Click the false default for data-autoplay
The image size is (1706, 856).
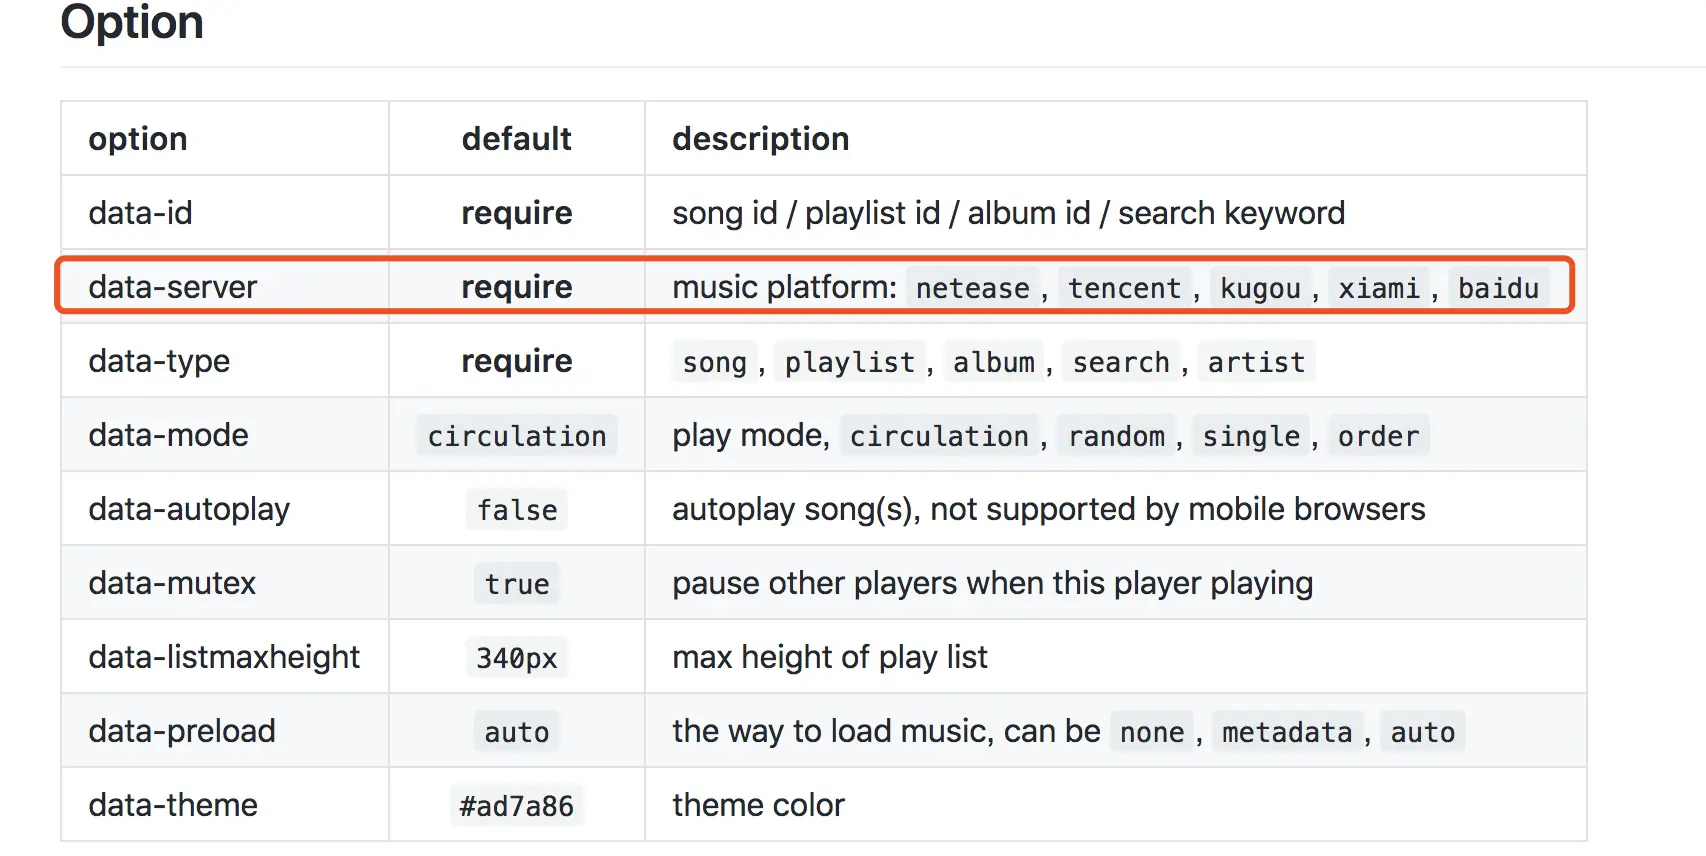pos(517,510)
